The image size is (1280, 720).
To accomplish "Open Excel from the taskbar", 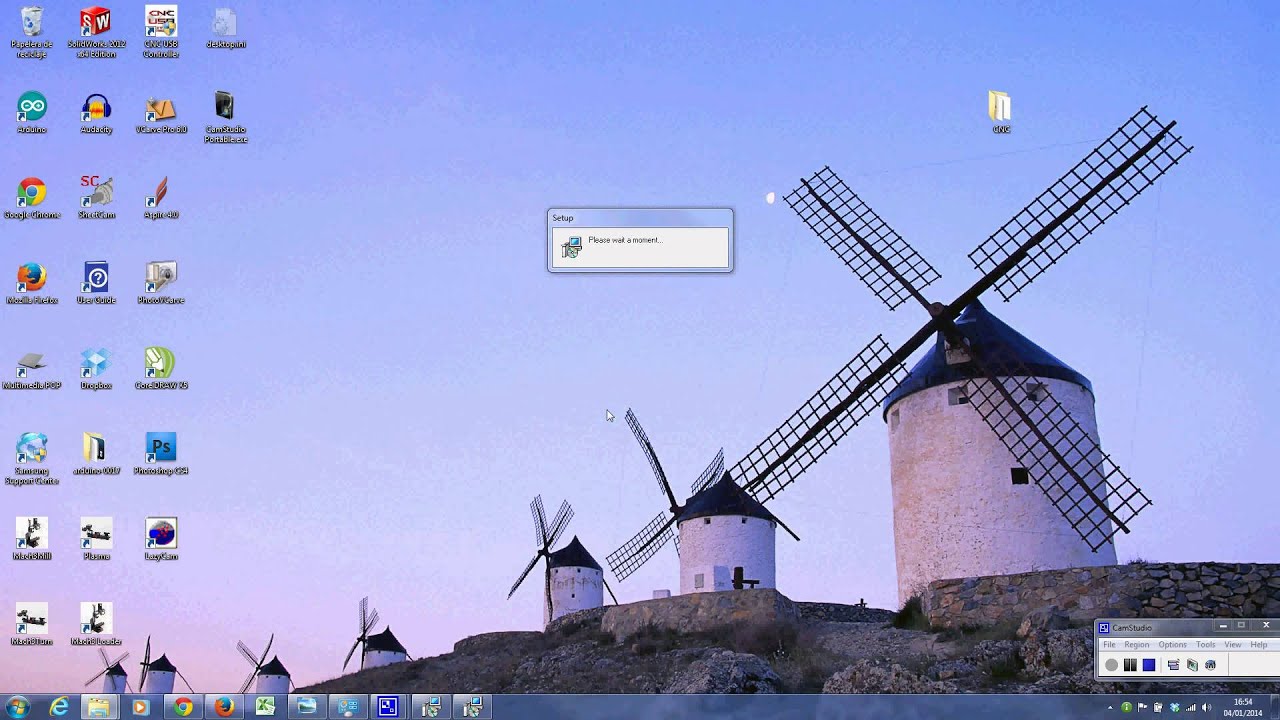I will [265, 707].
